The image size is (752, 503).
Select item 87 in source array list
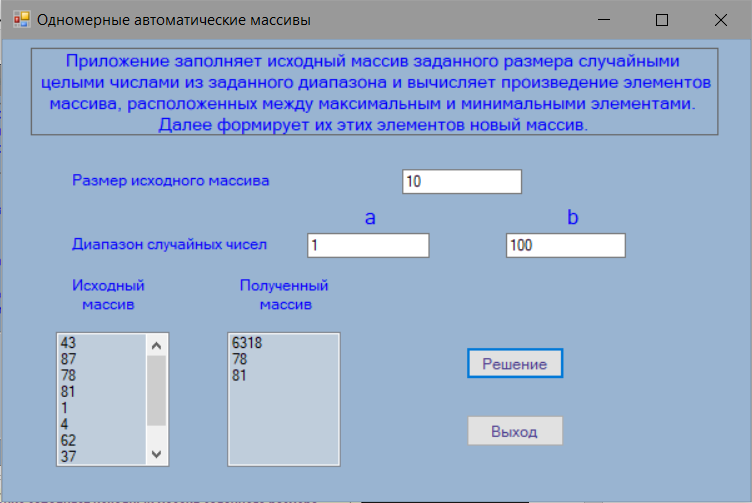102,359
